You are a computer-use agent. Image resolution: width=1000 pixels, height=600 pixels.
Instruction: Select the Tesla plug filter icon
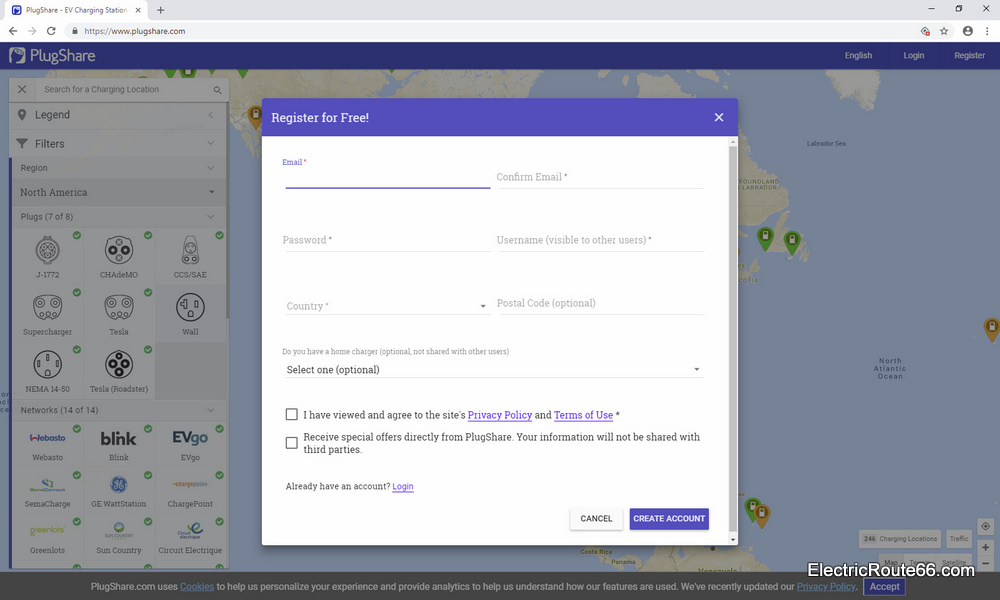coord(119,308)
